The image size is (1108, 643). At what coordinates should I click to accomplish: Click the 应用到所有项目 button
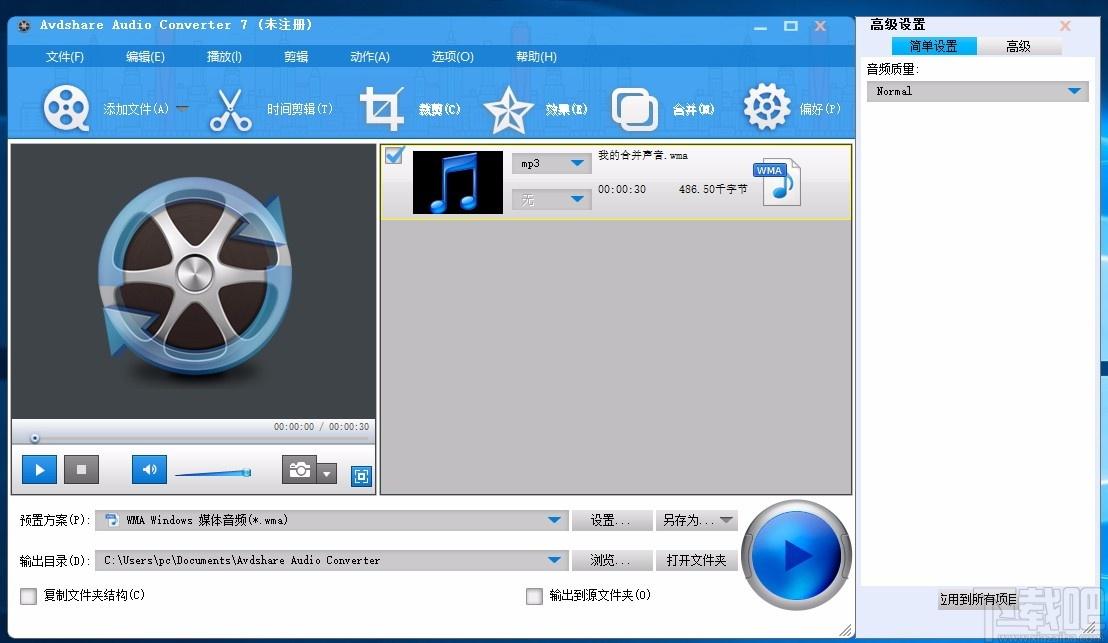pos(977,599)
